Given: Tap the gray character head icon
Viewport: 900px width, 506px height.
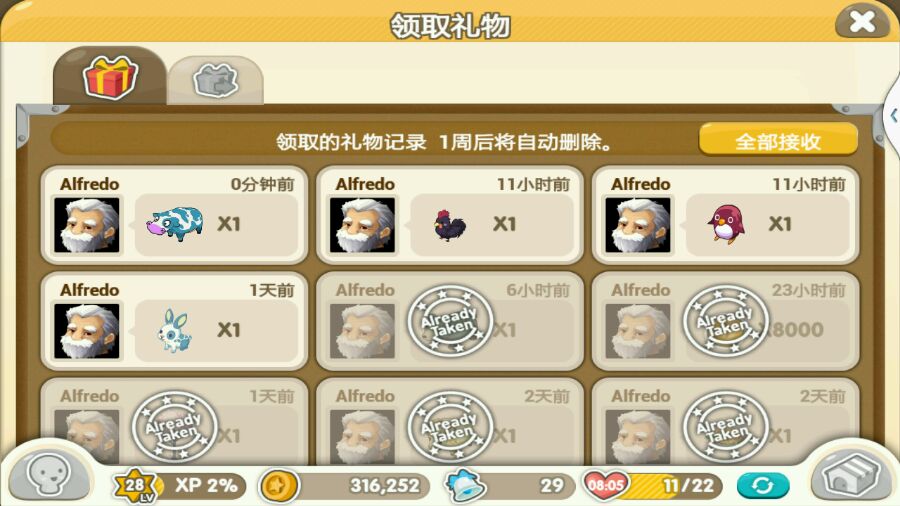Looking at the screenshot, I should [x=49, y=474].
